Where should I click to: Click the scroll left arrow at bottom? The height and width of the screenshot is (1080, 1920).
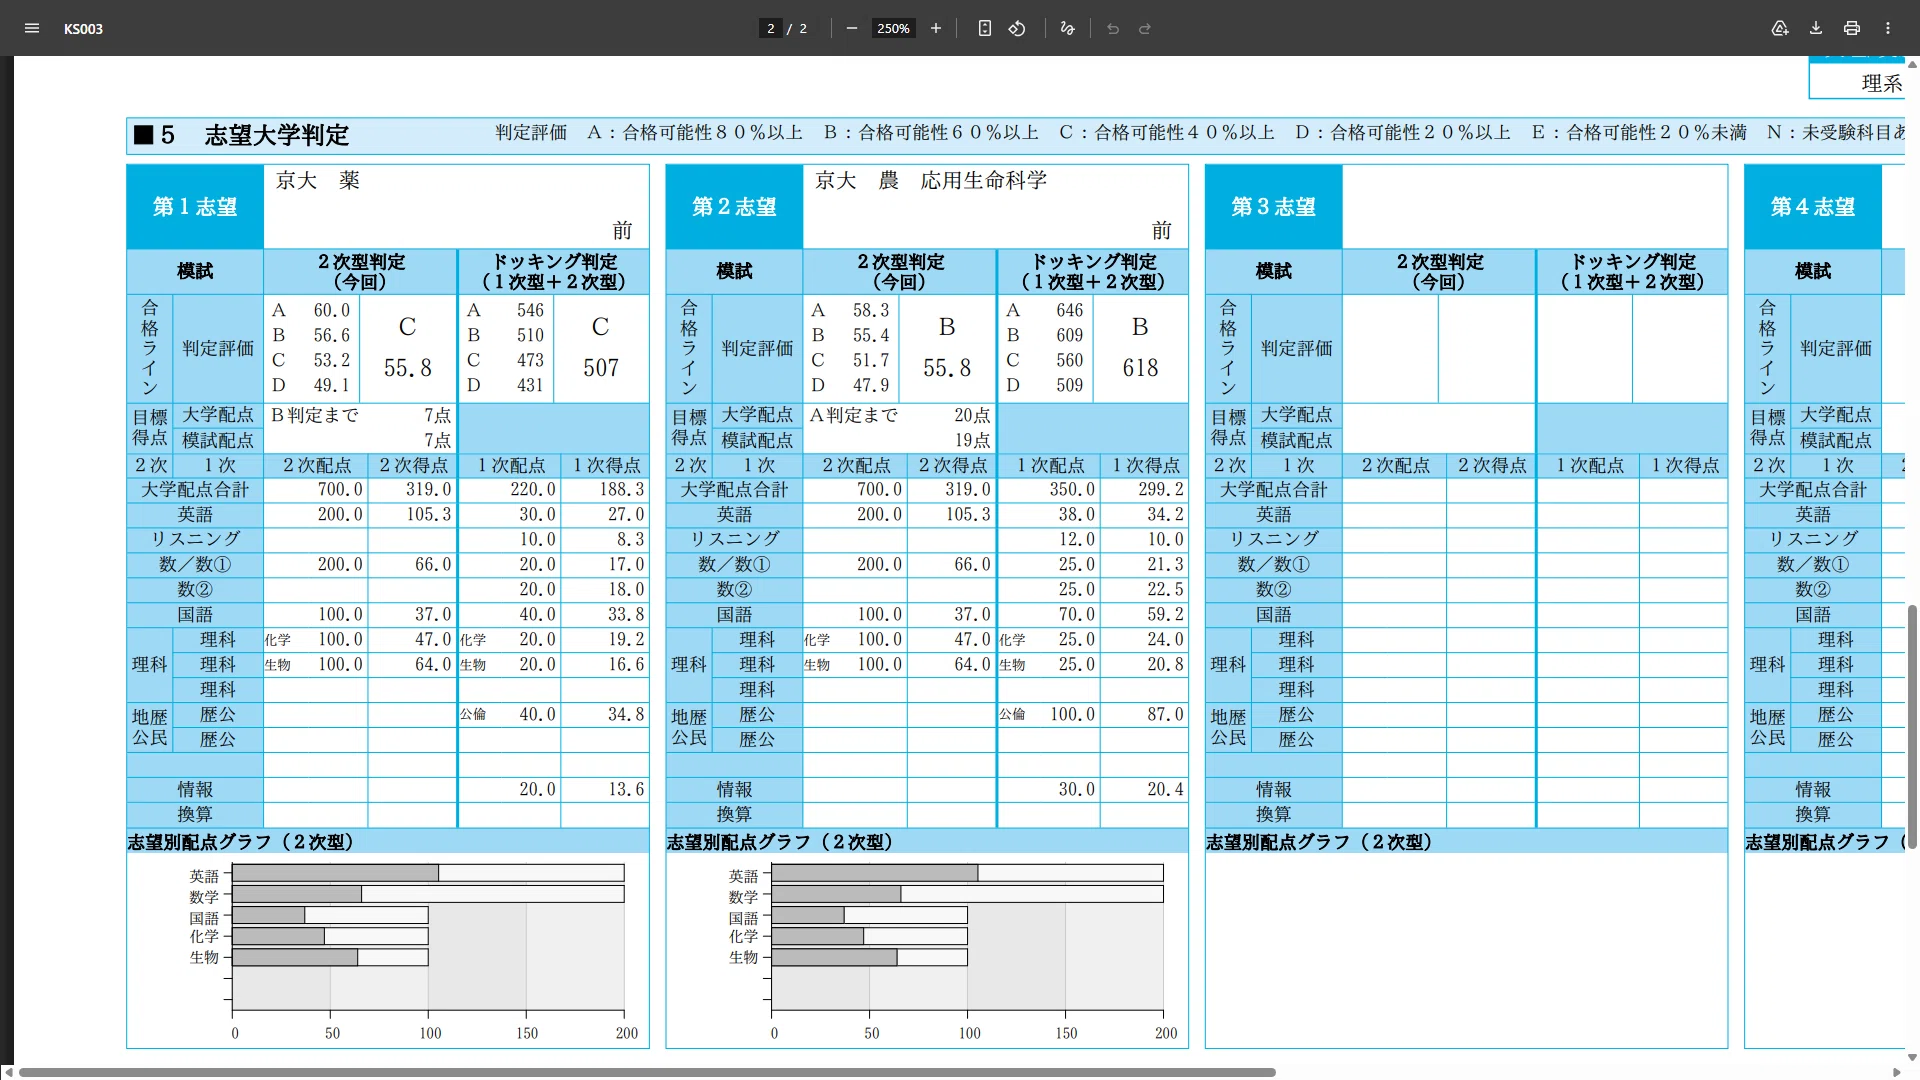8,1072
